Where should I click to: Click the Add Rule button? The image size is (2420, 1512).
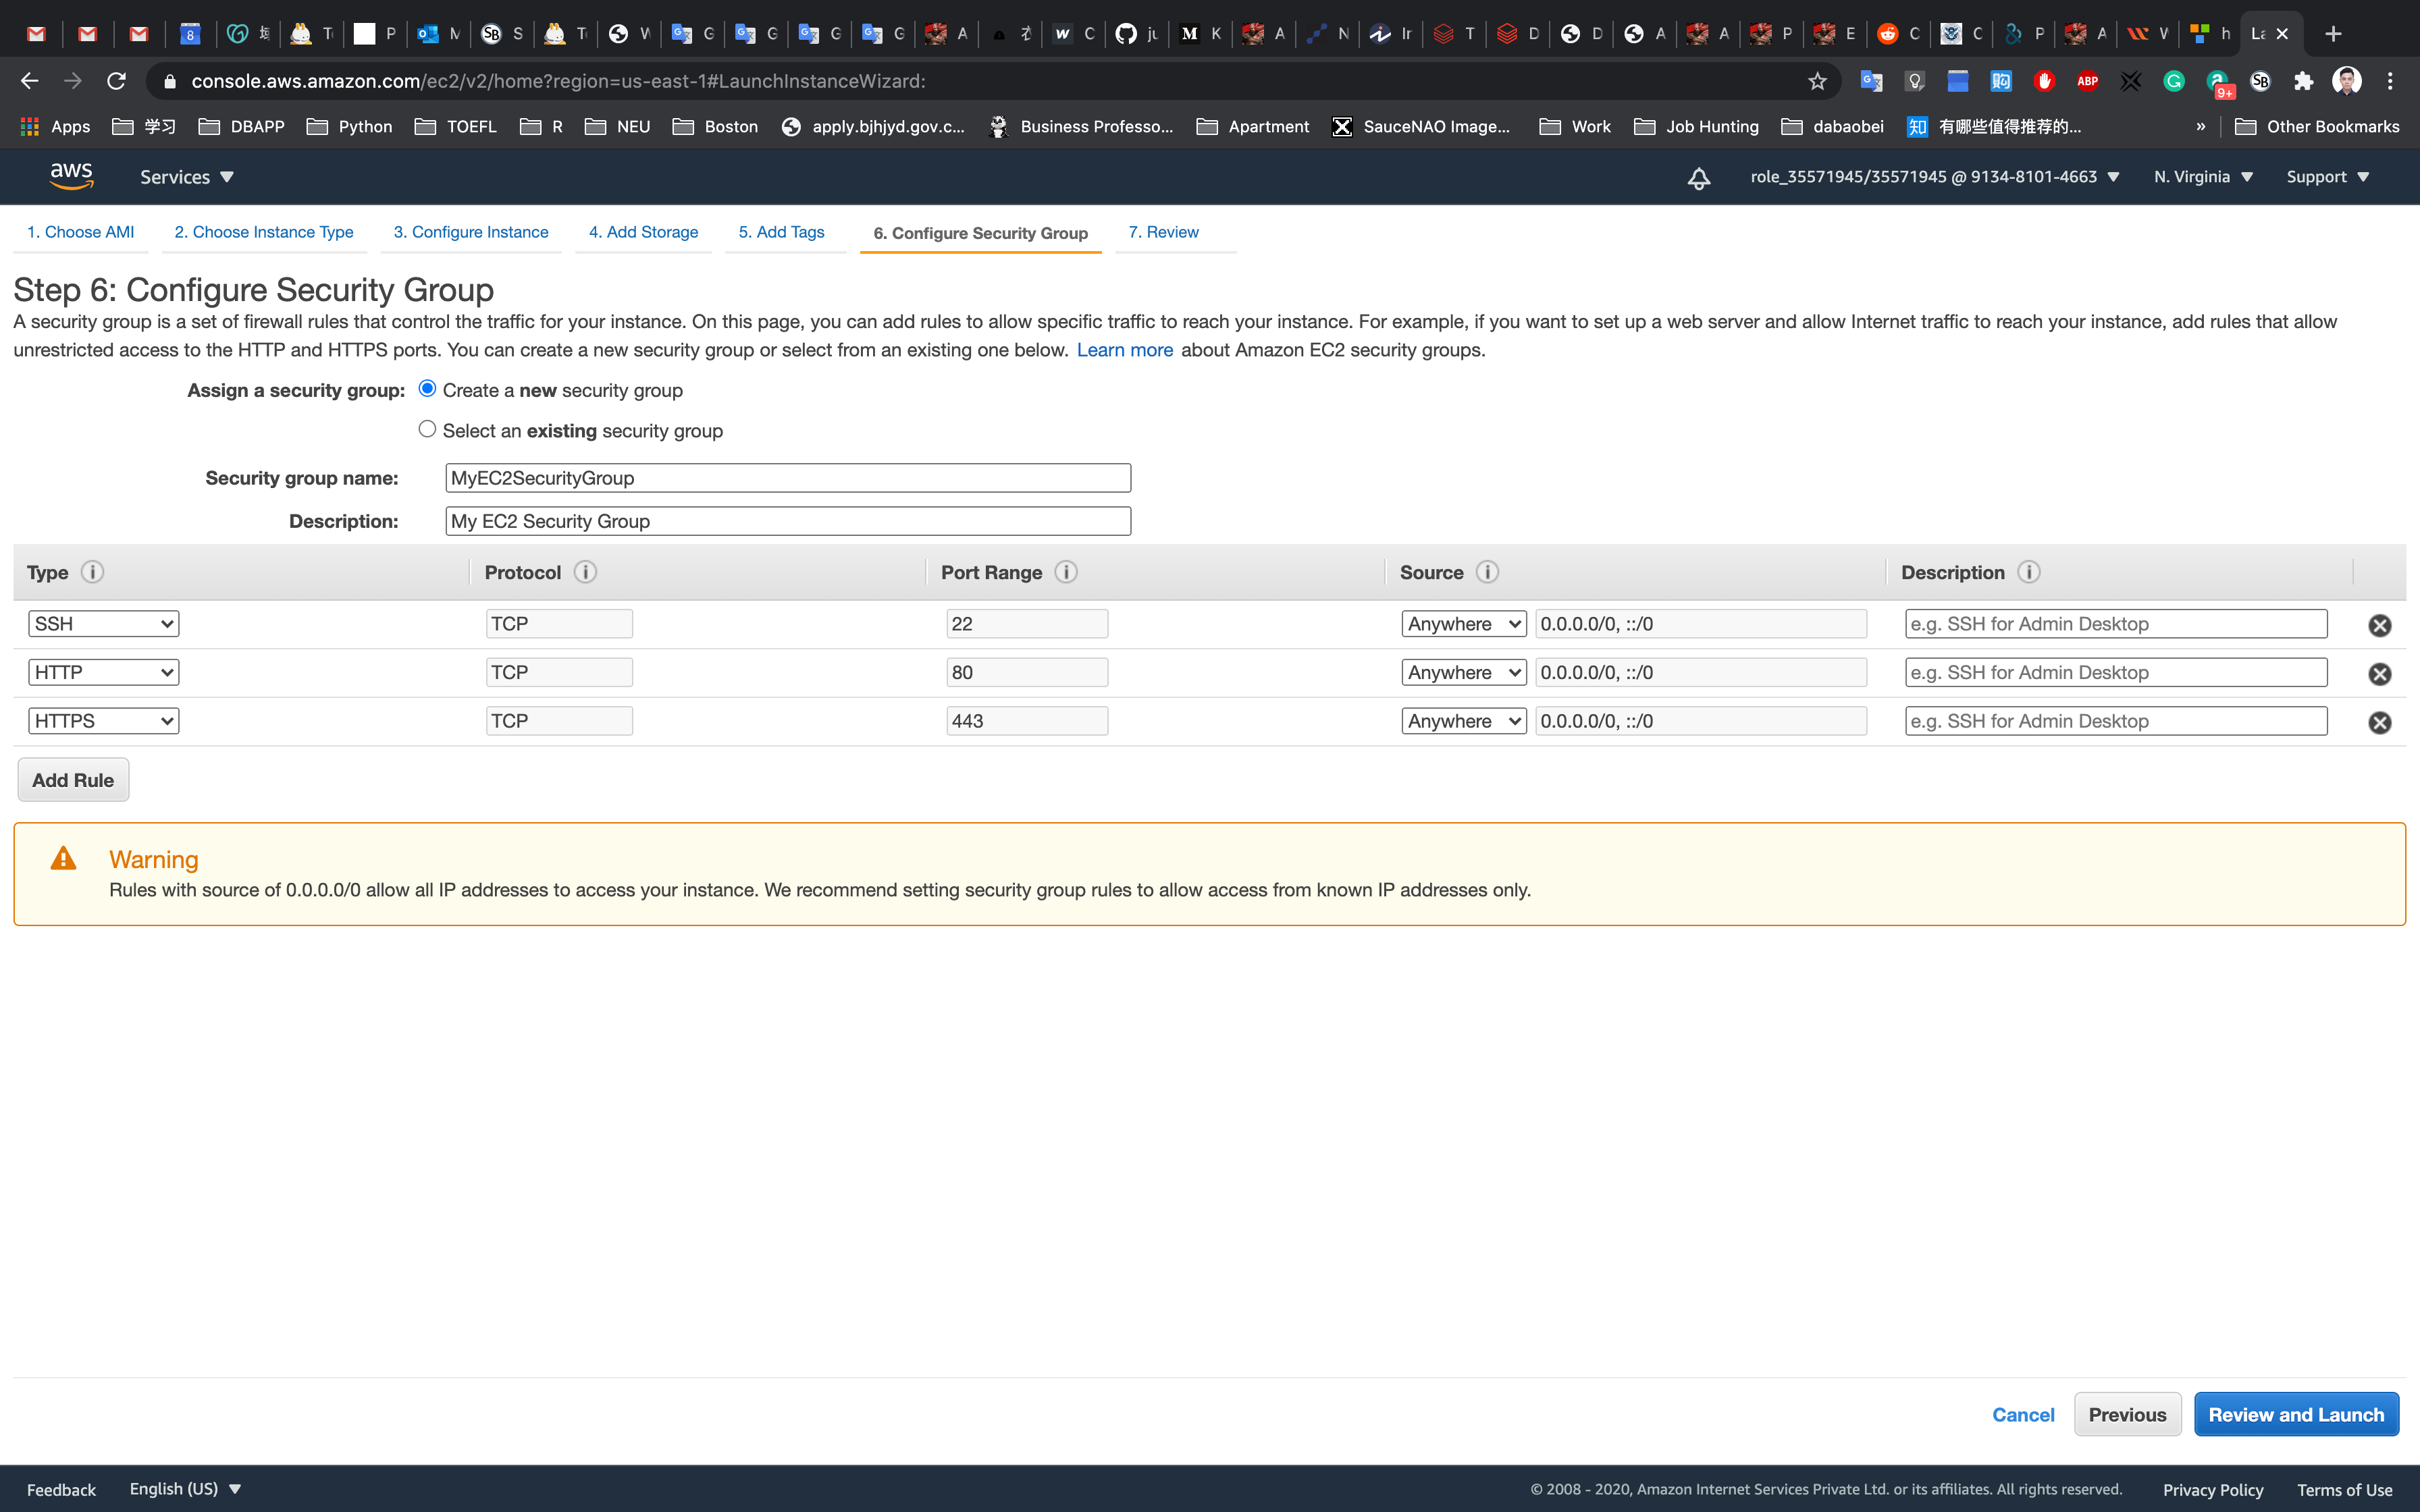(x=73, y=780)
